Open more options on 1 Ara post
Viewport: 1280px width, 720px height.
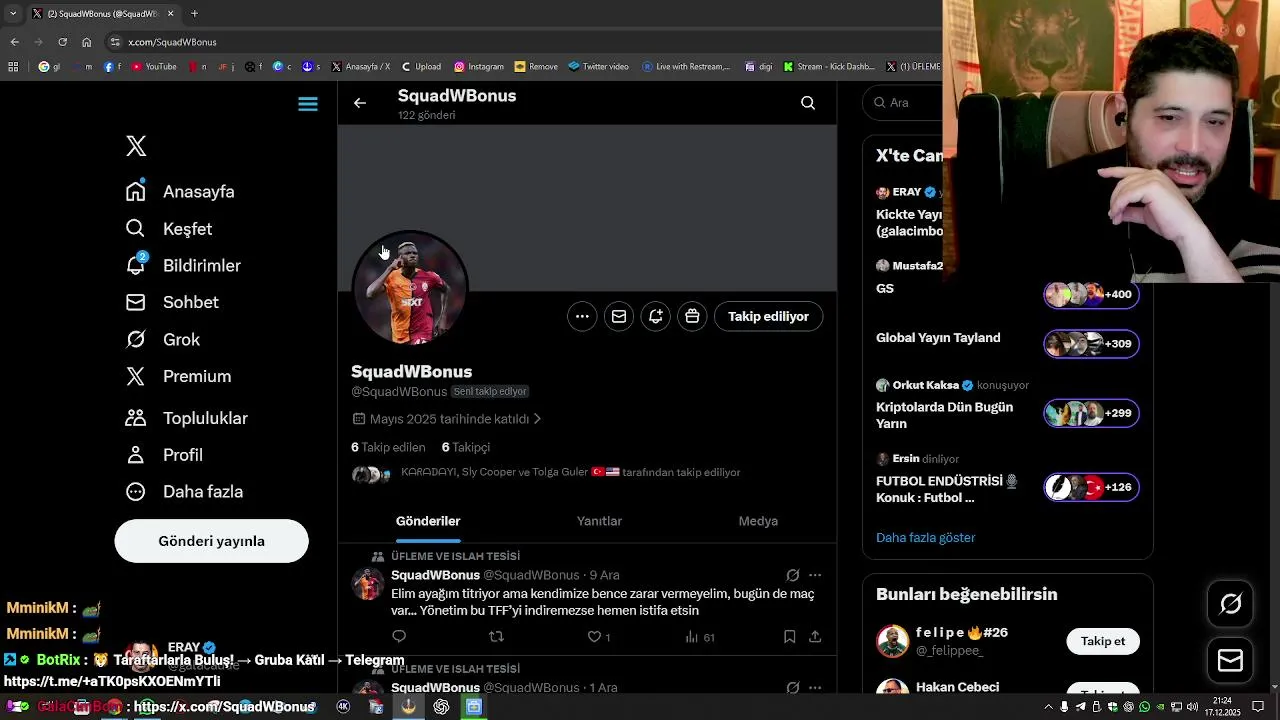pos(815,687)
